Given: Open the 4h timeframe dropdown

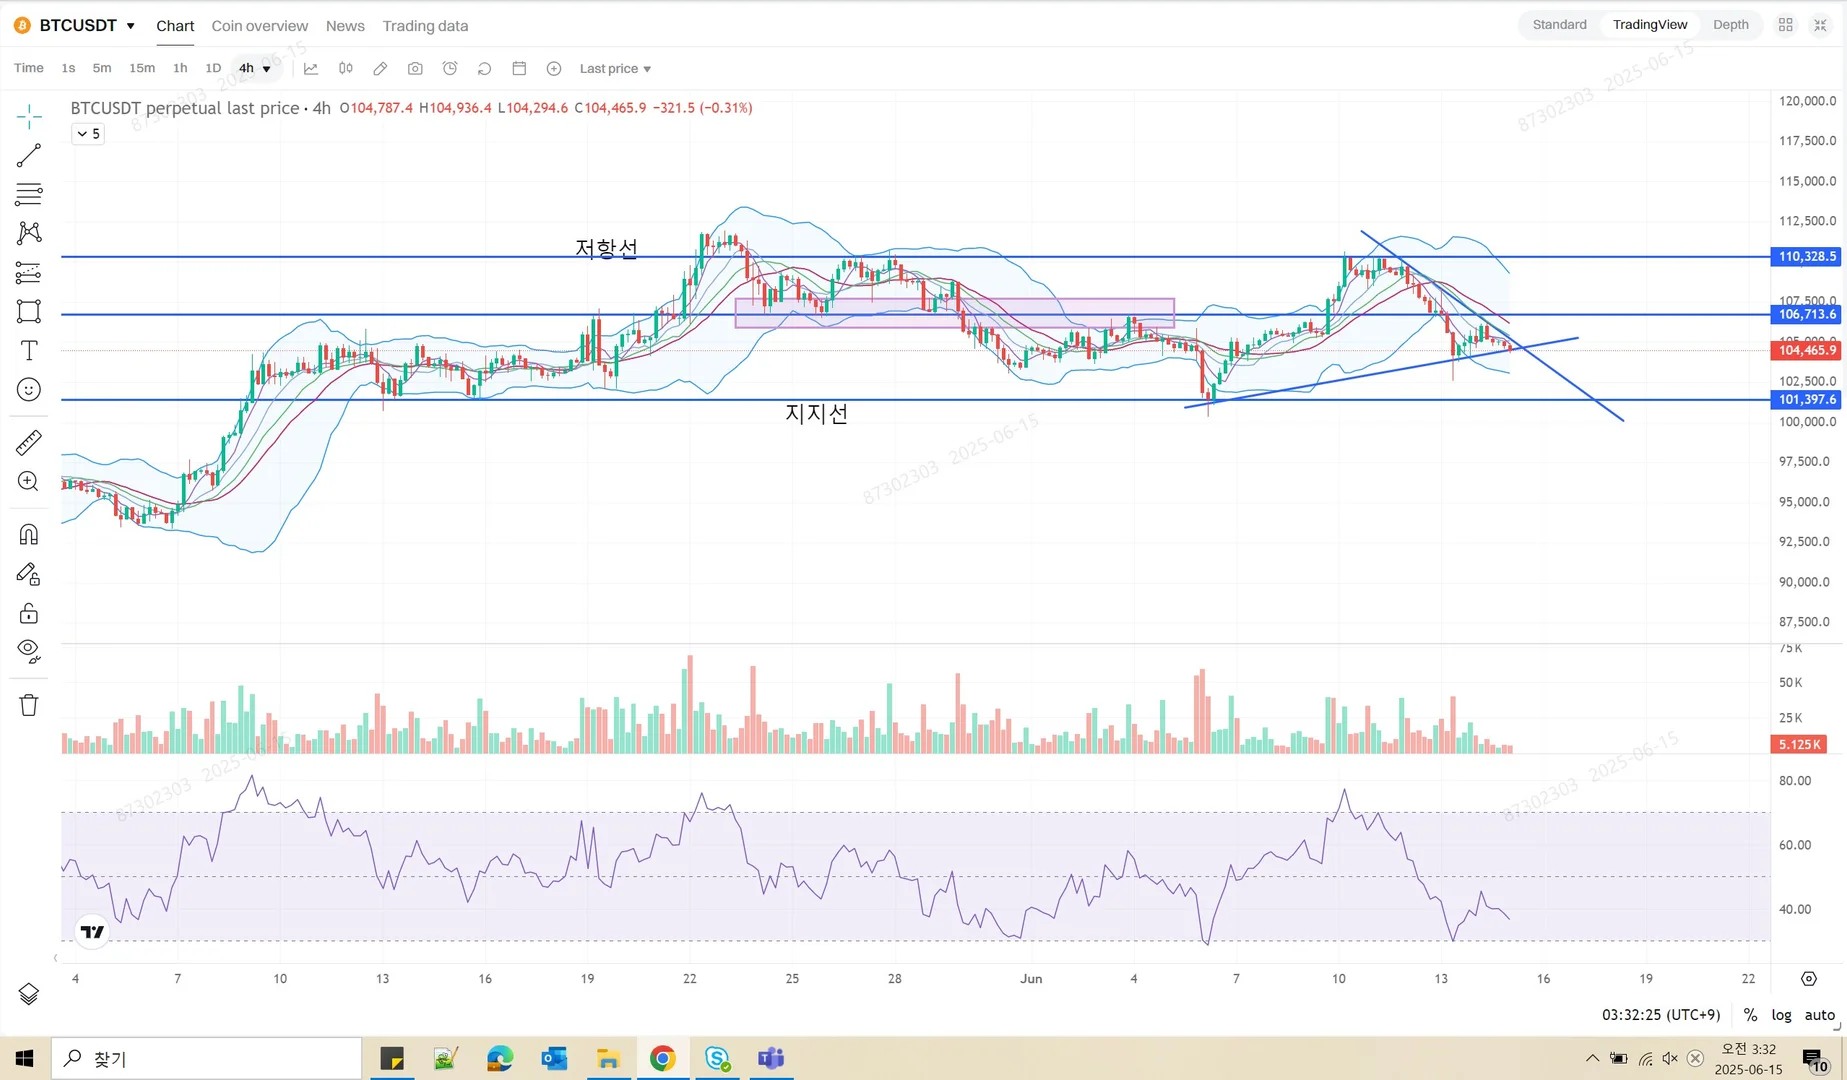Looking at the screenshot, I should tap(254, 68).
